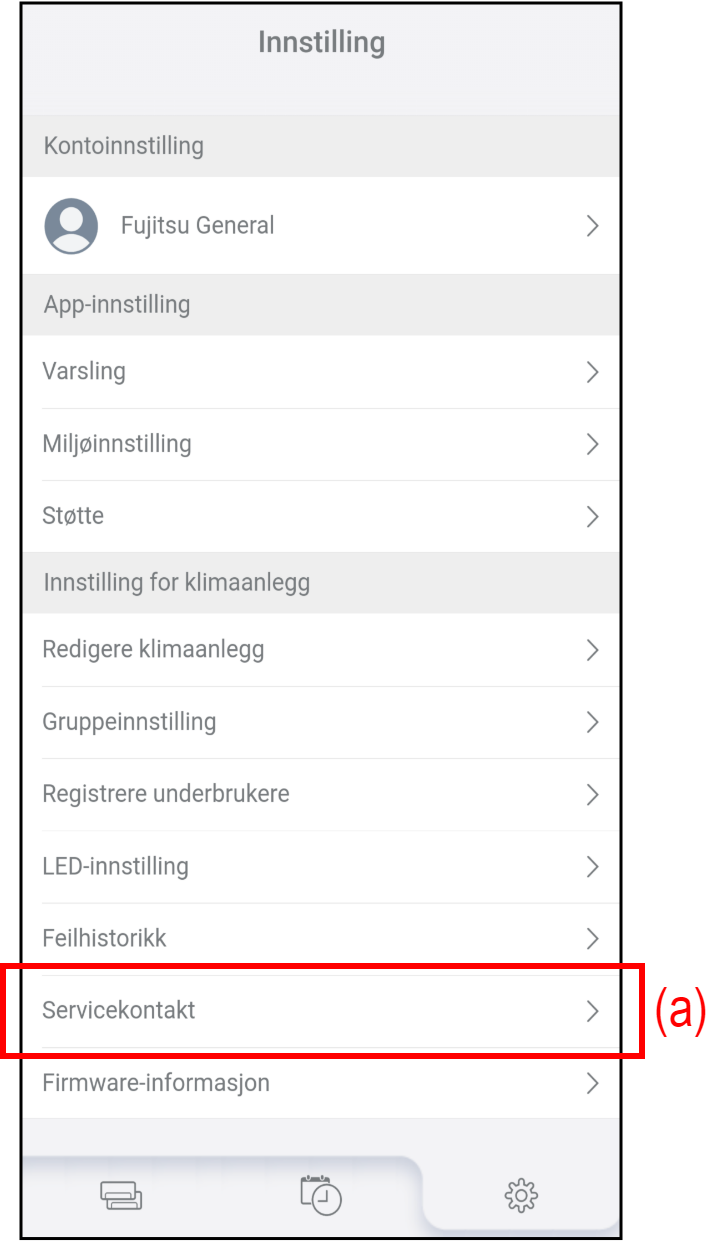Open the schedule timer tab icon
The height and width of the screenshot is (1243, 715).
click(321, 1195)
